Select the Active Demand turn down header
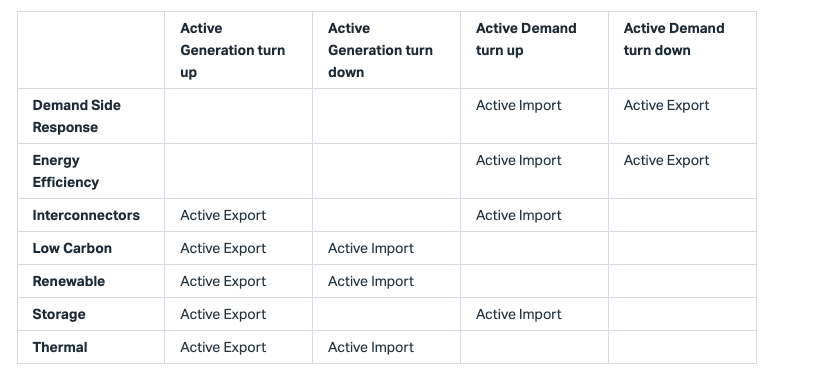This screenshot has width=813, height=377. point(674,39)
